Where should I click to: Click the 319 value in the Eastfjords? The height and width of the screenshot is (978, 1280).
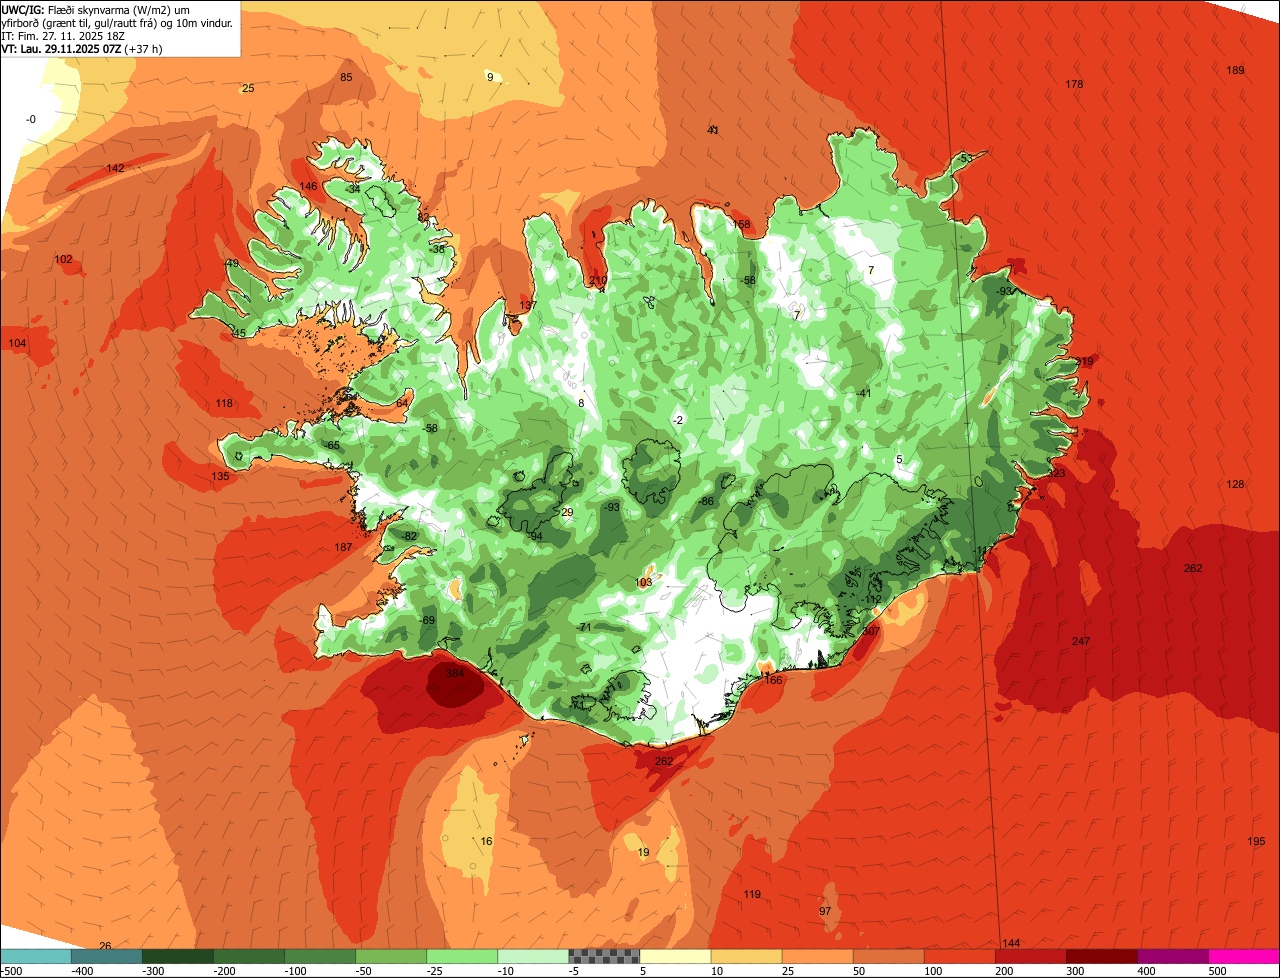(x=1085, y=361)
